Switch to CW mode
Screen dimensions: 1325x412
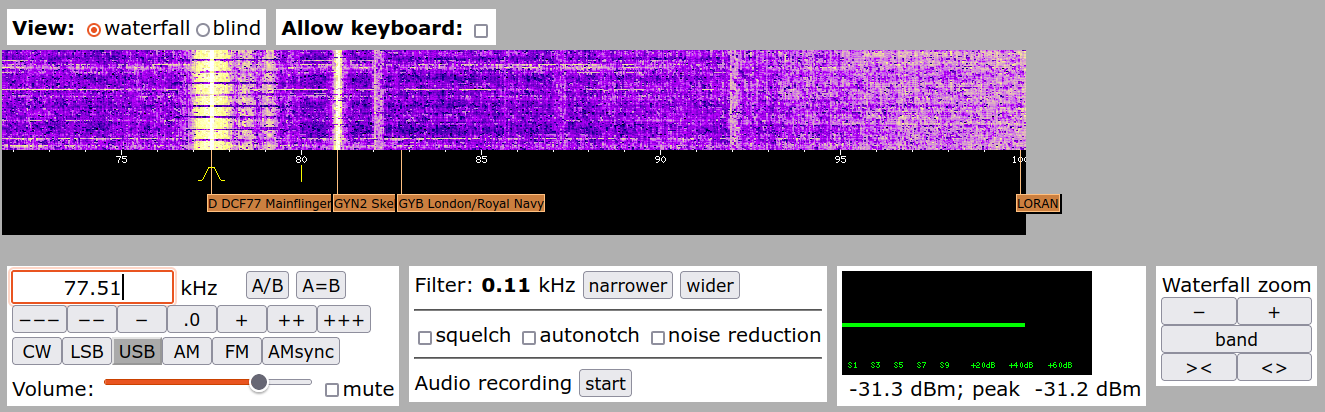[36, 352]
